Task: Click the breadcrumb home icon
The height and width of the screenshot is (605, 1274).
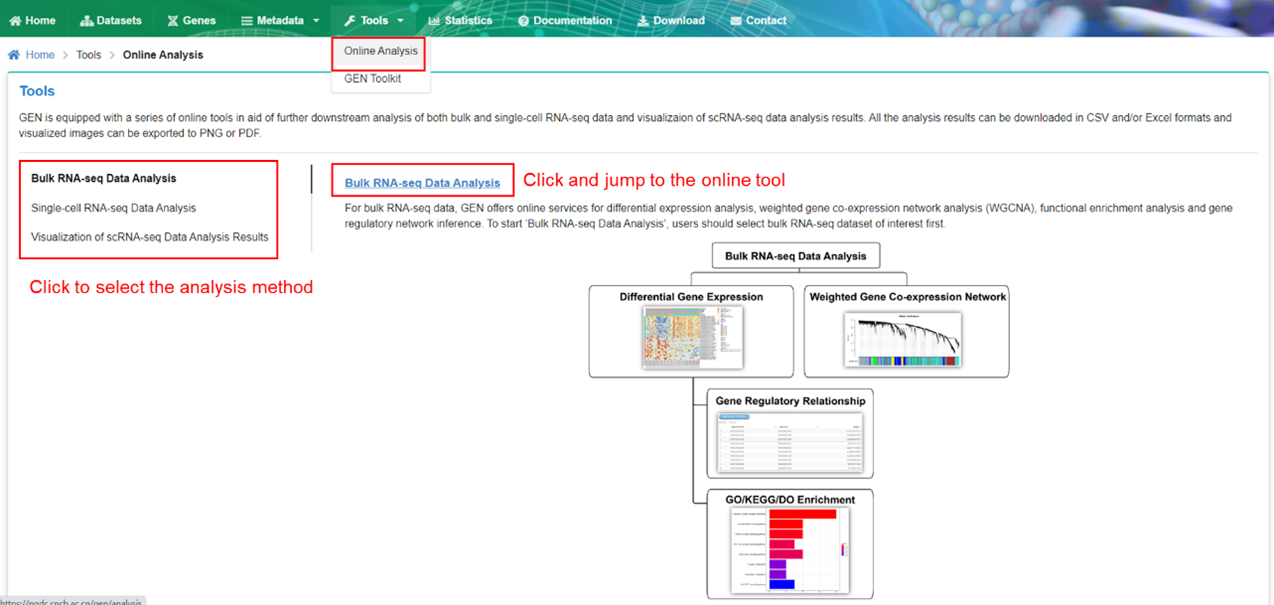Action: pyautogui.click(x=11, y=54)
